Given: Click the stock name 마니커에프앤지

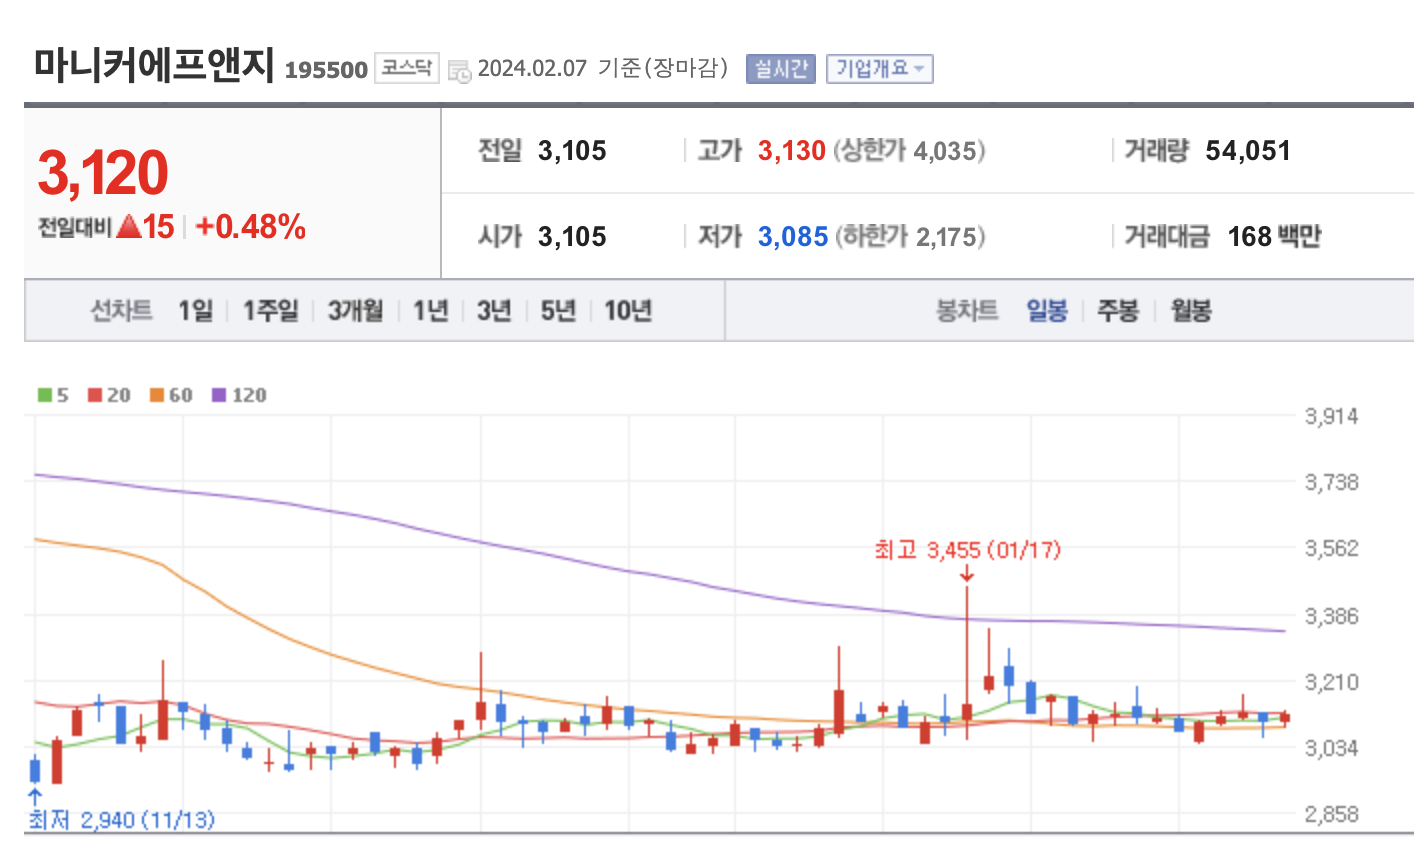Looking at the screenshot, I should (154, 64).
